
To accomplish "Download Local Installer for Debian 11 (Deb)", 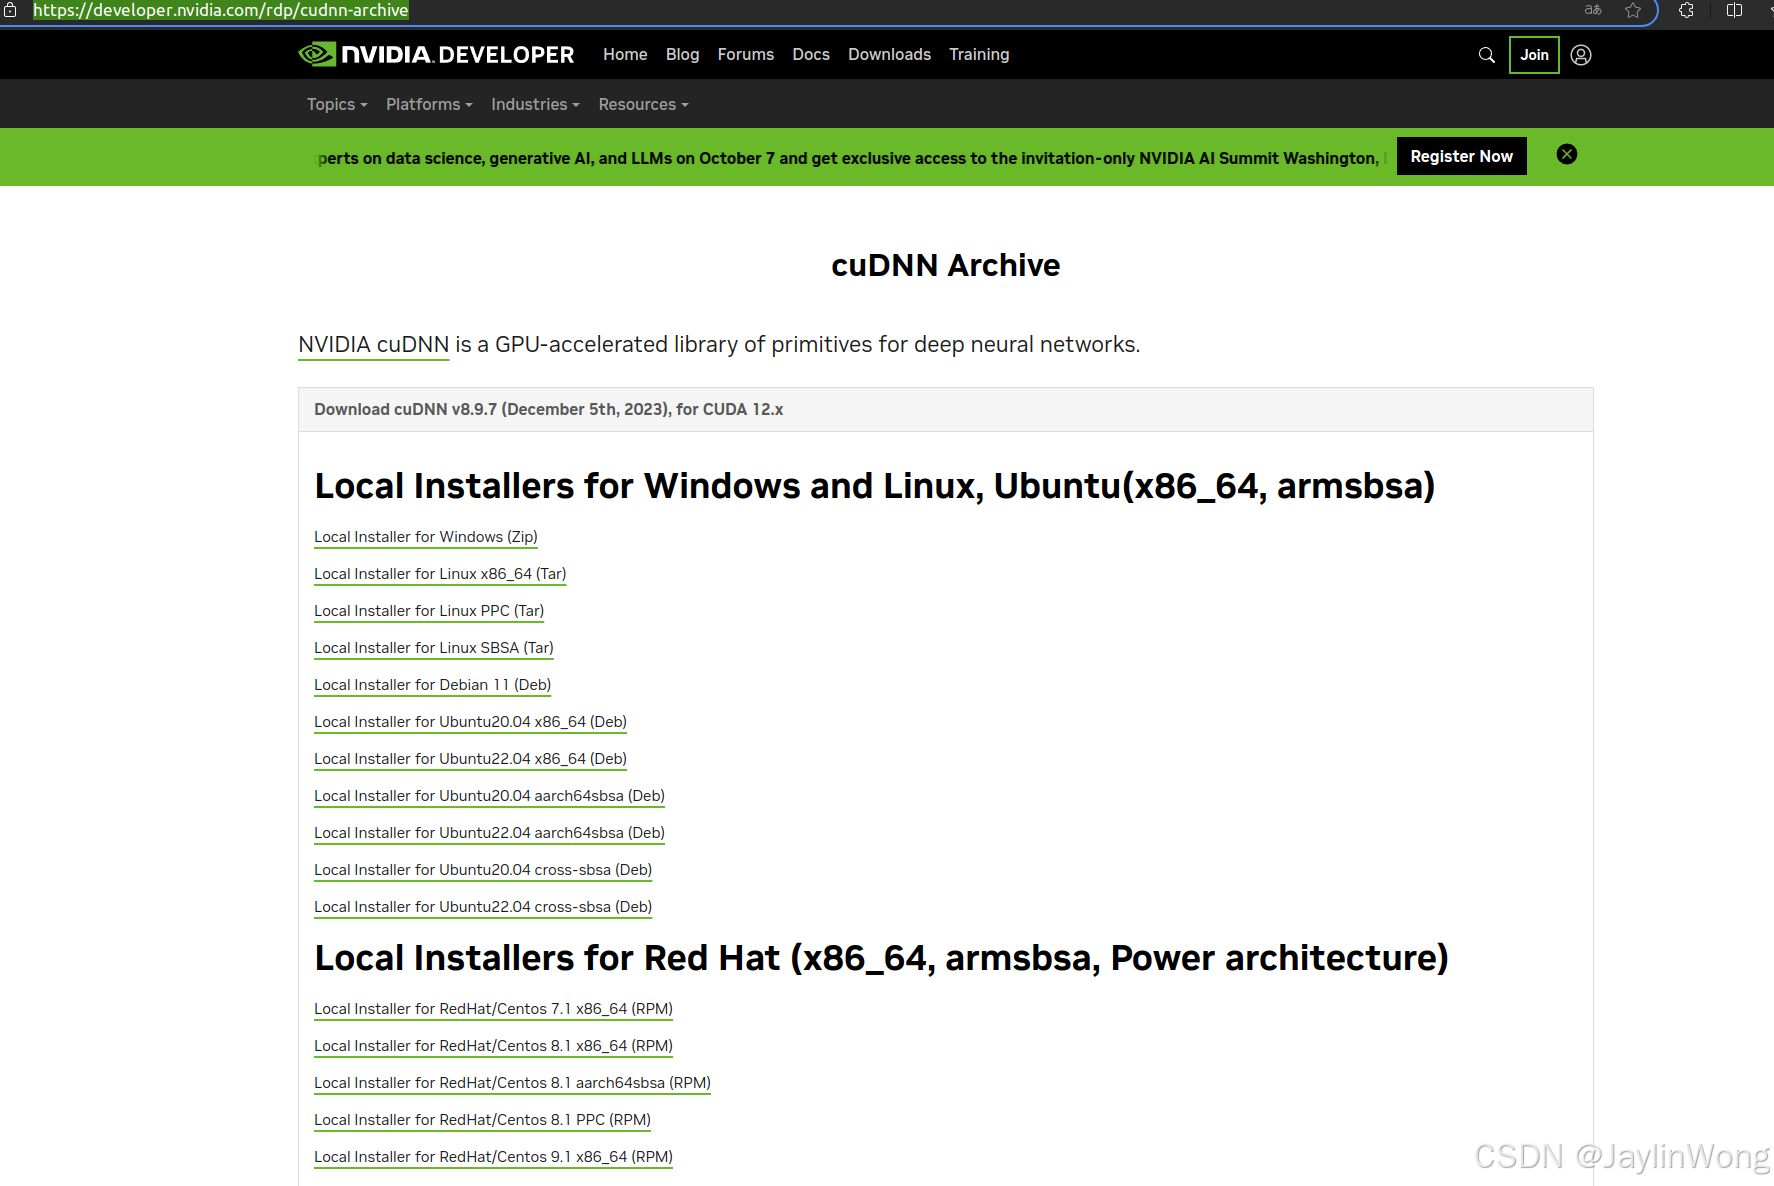I will click(433, 685).
